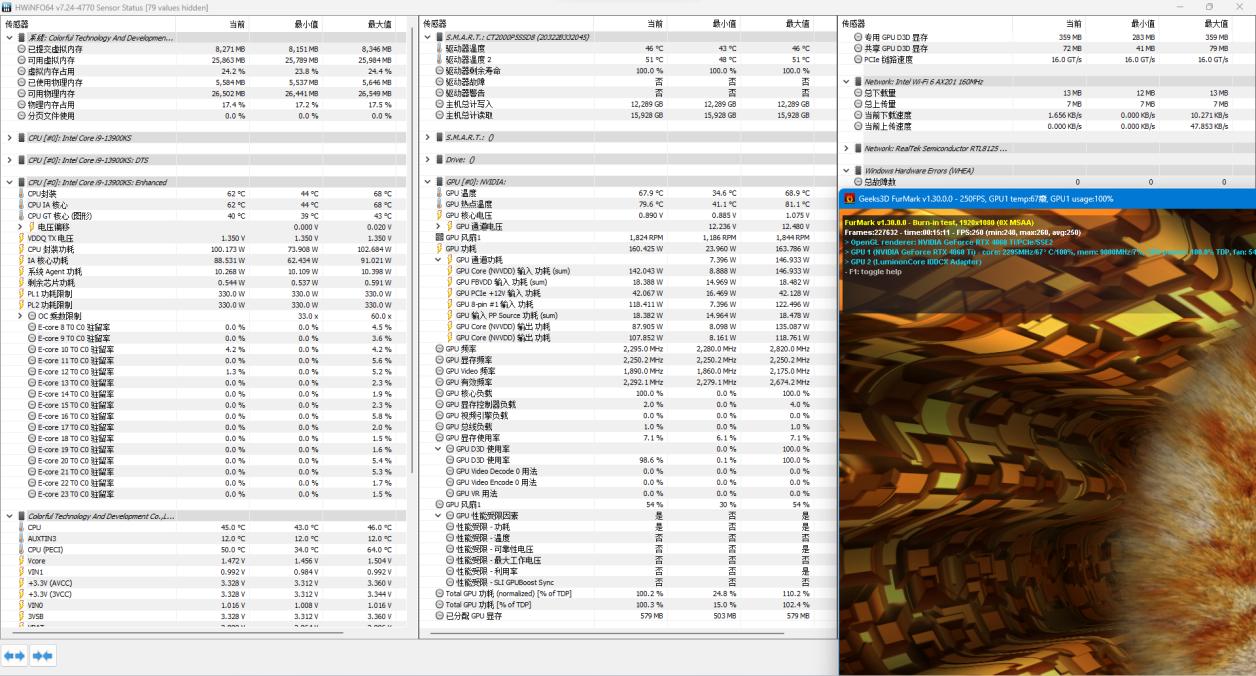Click the inward-arrows button next to it
The width and height of the screenshot is (1256, 676).
point(40,655)
